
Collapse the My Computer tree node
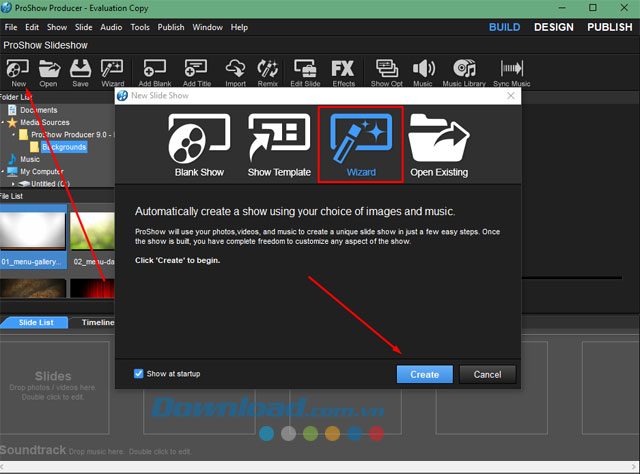[x=3, y=171]
